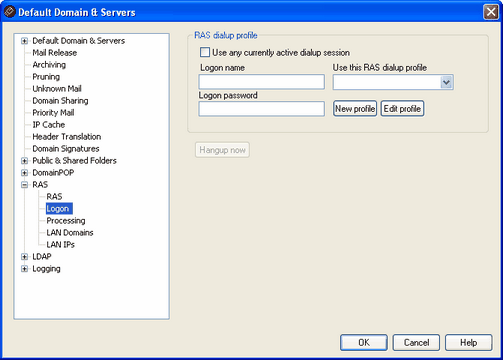Screen dimensions: 503x360
Task: Expand Public & Shared Folders node
Action: point(24,161)
